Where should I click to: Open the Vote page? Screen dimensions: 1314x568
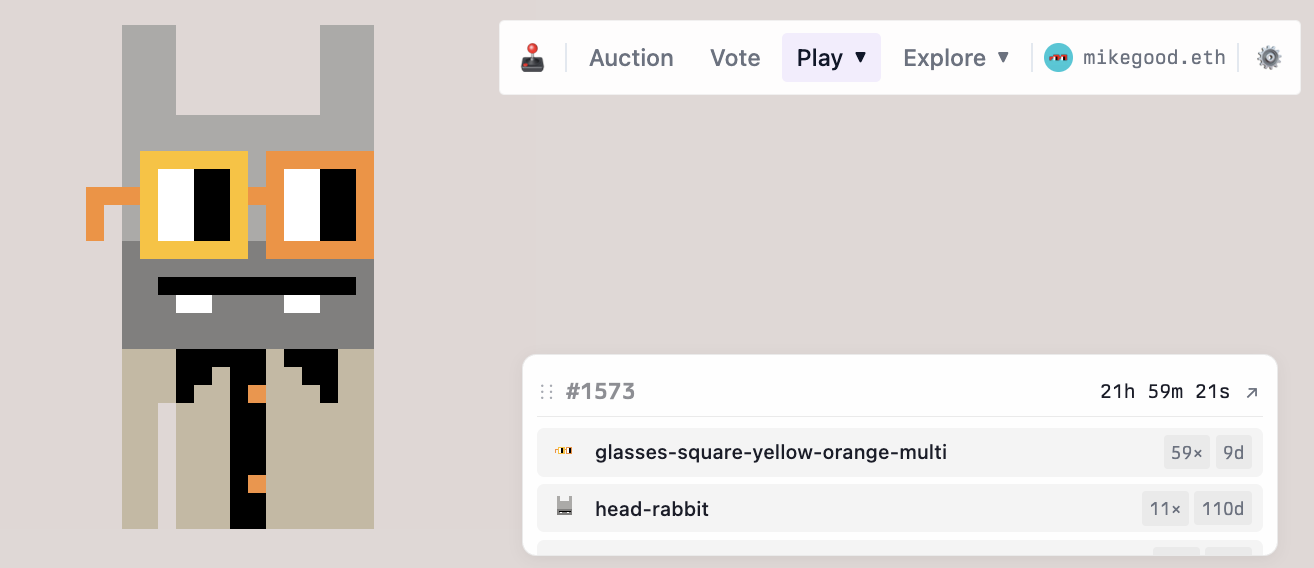[x=735, y=58]
